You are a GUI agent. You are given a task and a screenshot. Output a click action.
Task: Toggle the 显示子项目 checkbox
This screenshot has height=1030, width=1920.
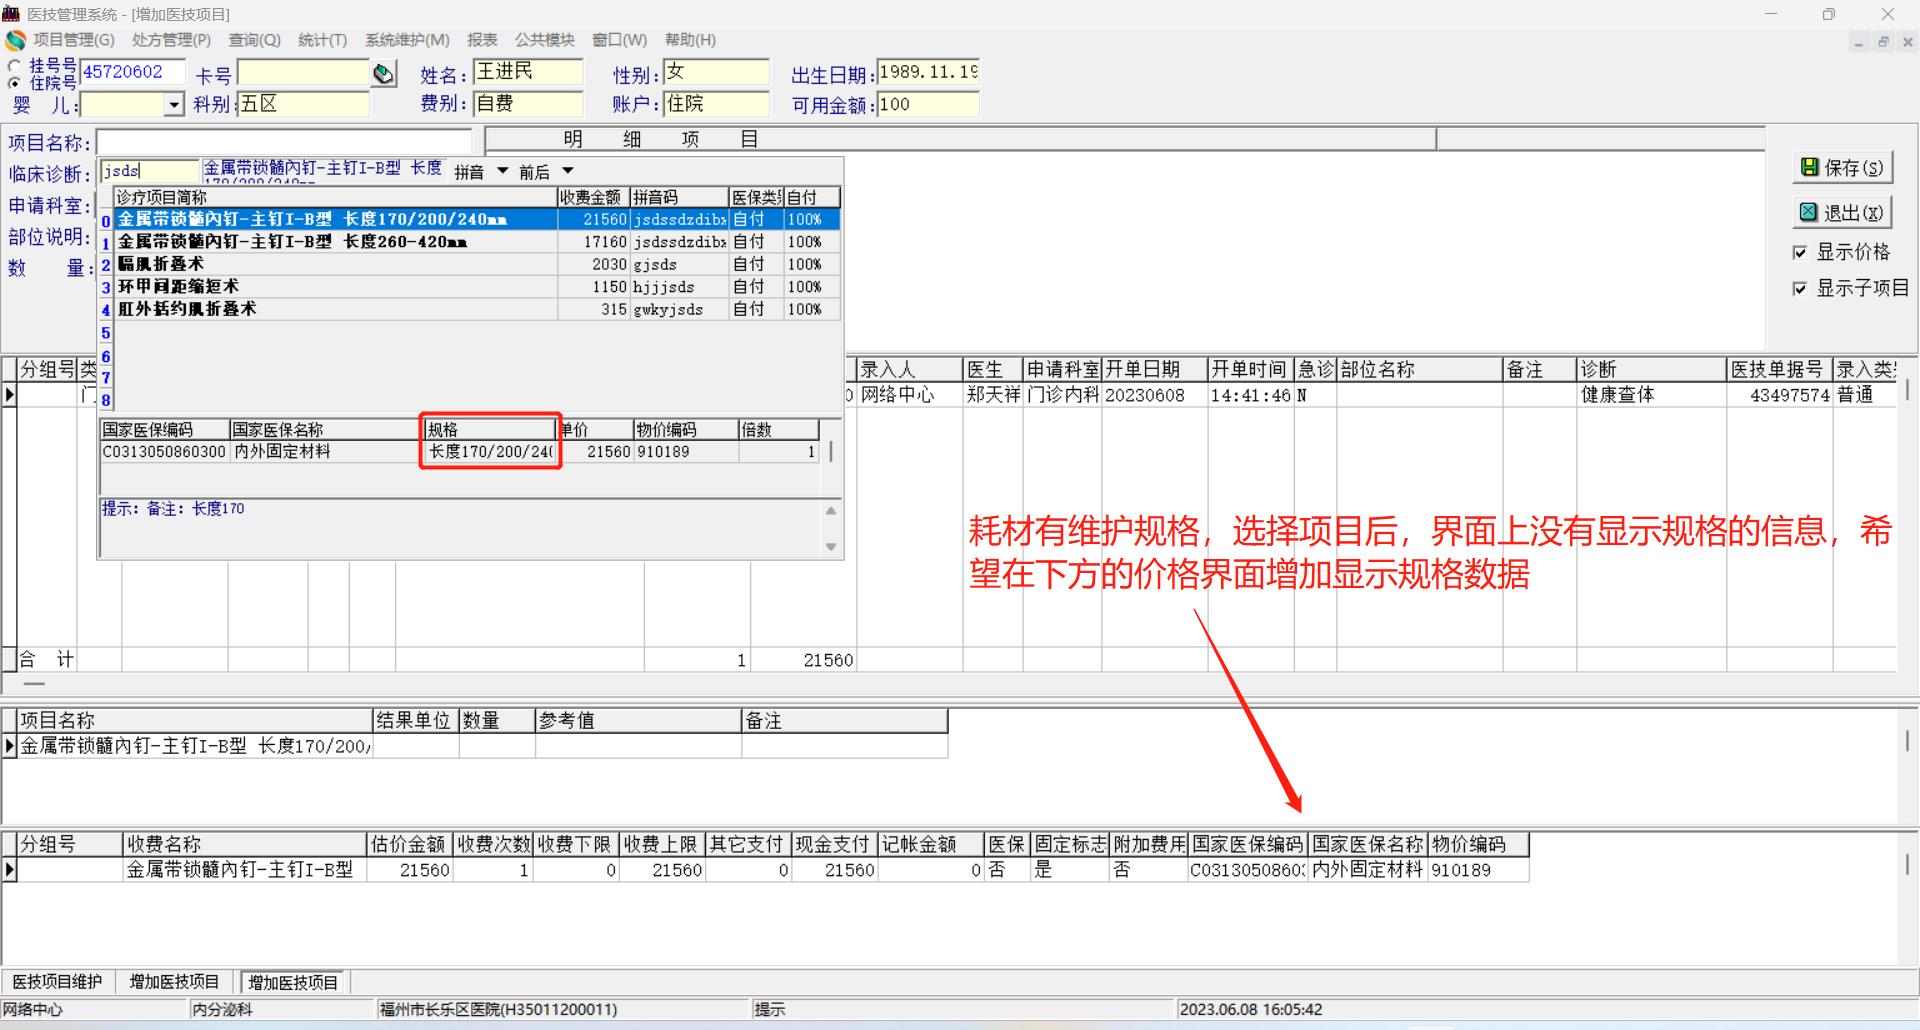tap(1800, 288)
